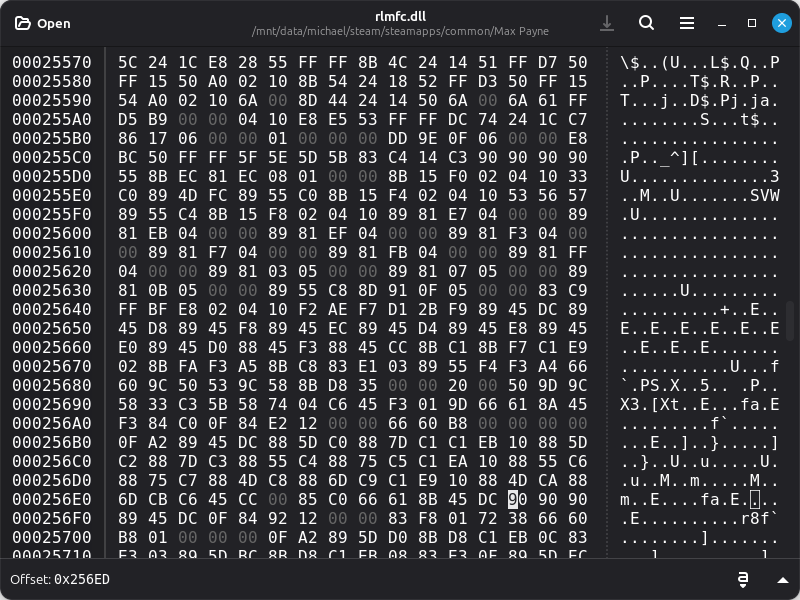Click the Save download-arrow icon
This screenshot has width=800, height=600.
[x=606, y=23]
